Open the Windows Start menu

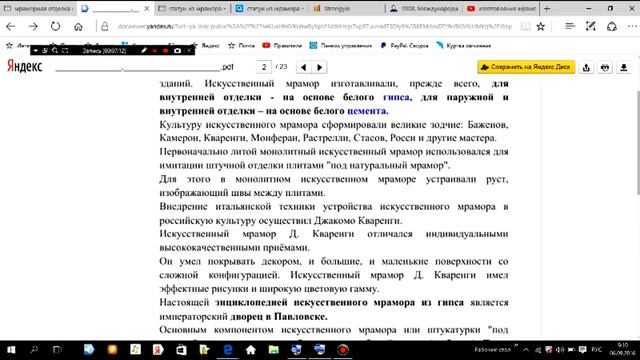[x=11, y=350]
